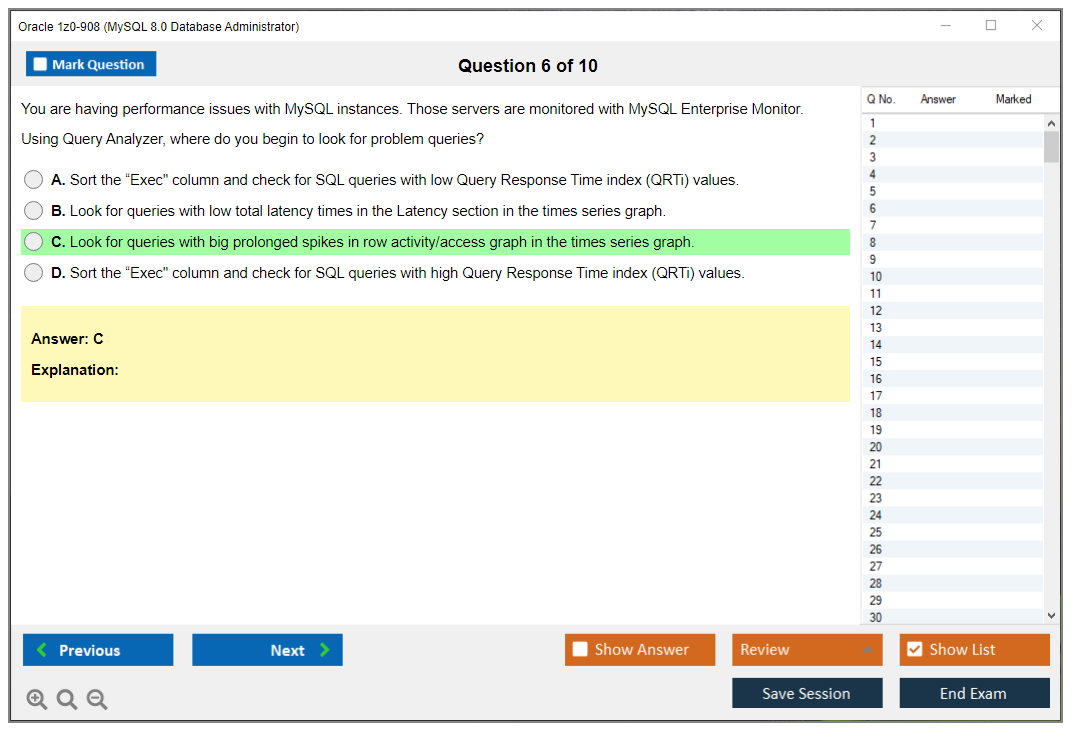
Task: Select radio button for option D
Action: (x=33, y=272)
